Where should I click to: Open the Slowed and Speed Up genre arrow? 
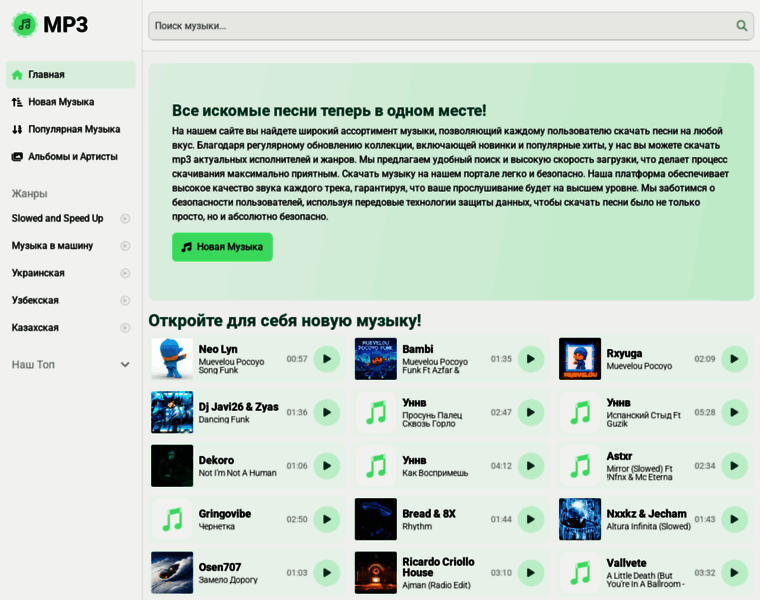pos(125,218)
